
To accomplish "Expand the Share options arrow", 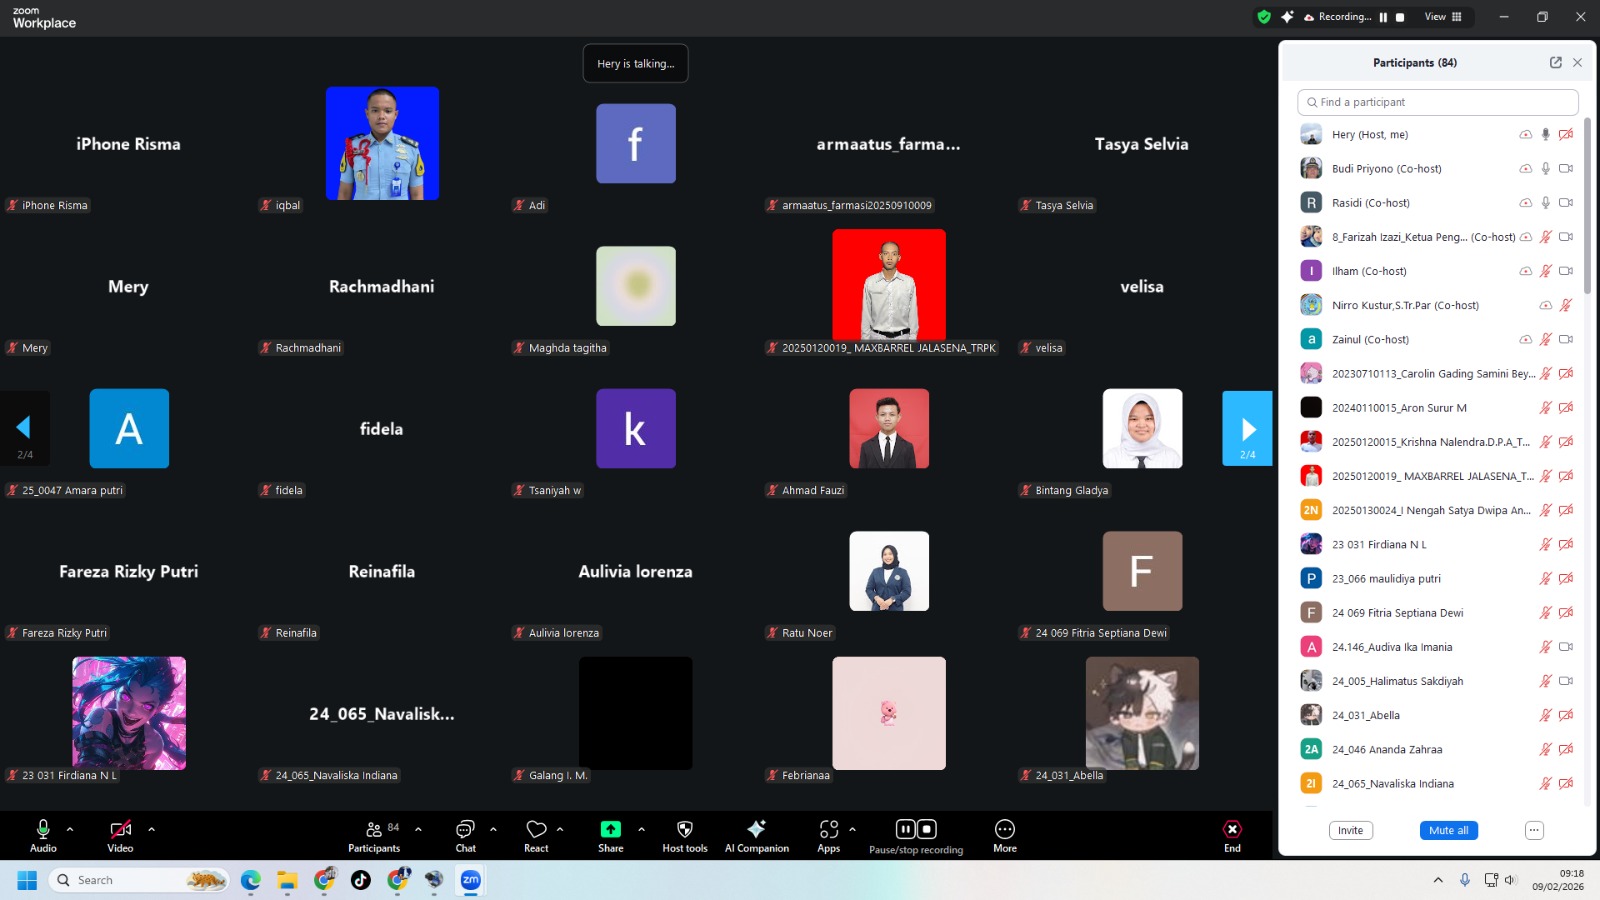I will tap(641, 829).
